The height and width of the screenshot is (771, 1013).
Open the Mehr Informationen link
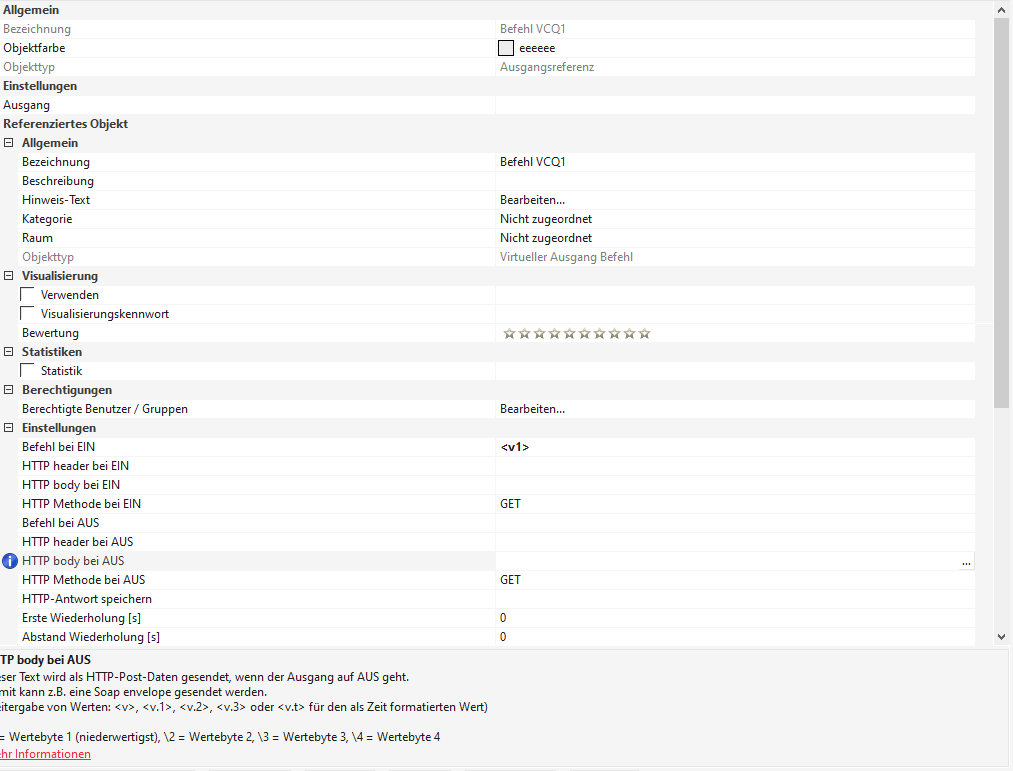[x=45, y=754]
